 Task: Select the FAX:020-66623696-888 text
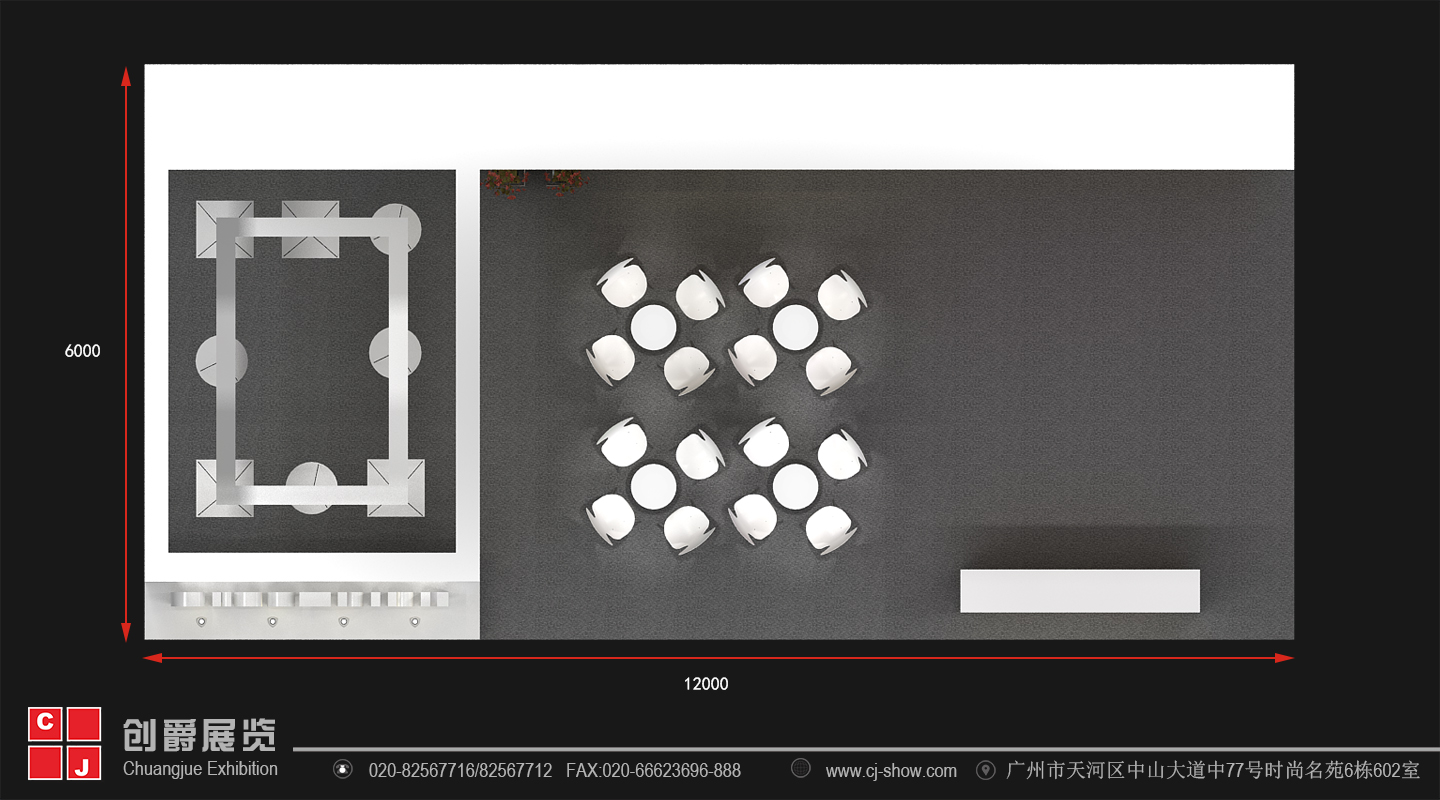tap(654, 771)
